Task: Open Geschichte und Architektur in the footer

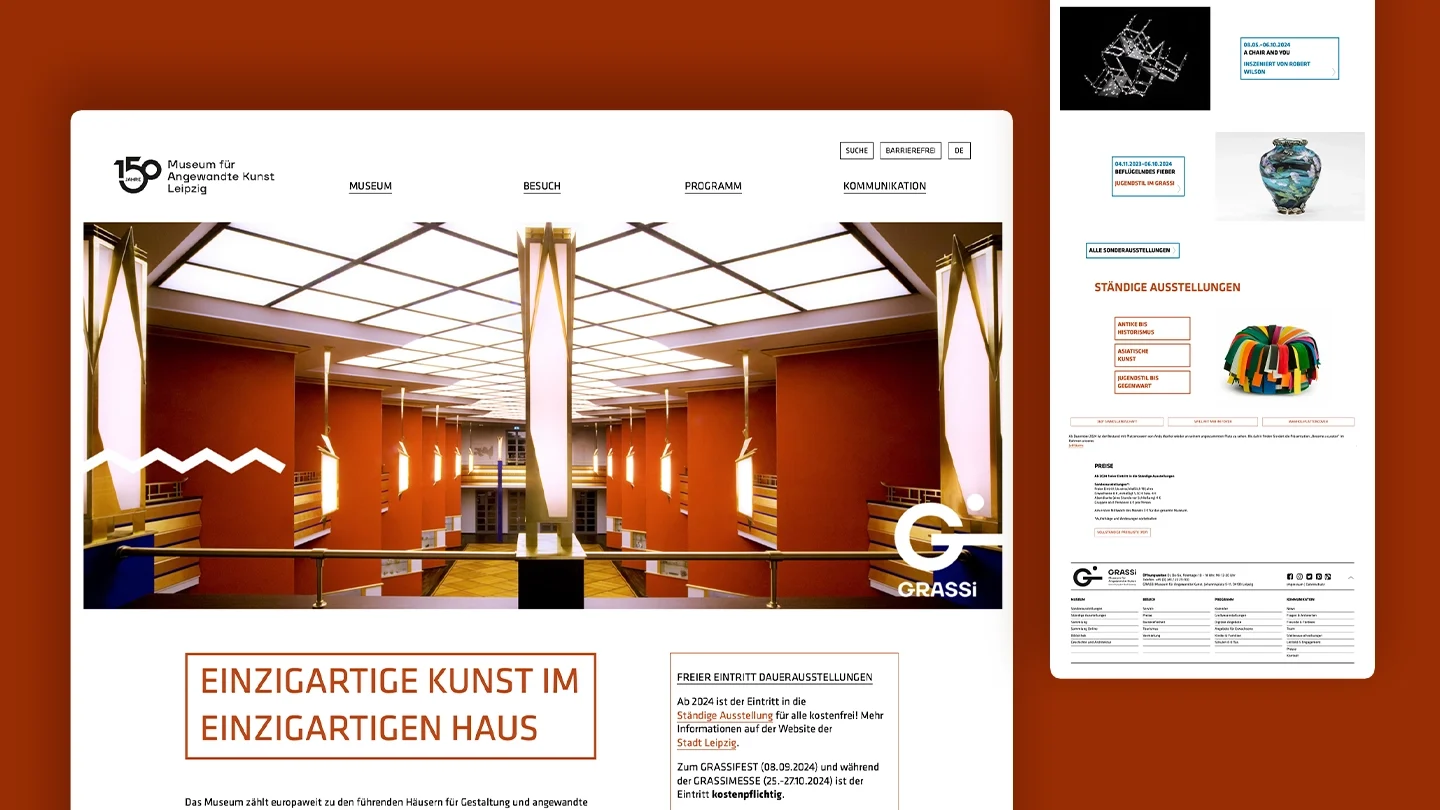Action: pyautogui.click(x=1091, y=642)
